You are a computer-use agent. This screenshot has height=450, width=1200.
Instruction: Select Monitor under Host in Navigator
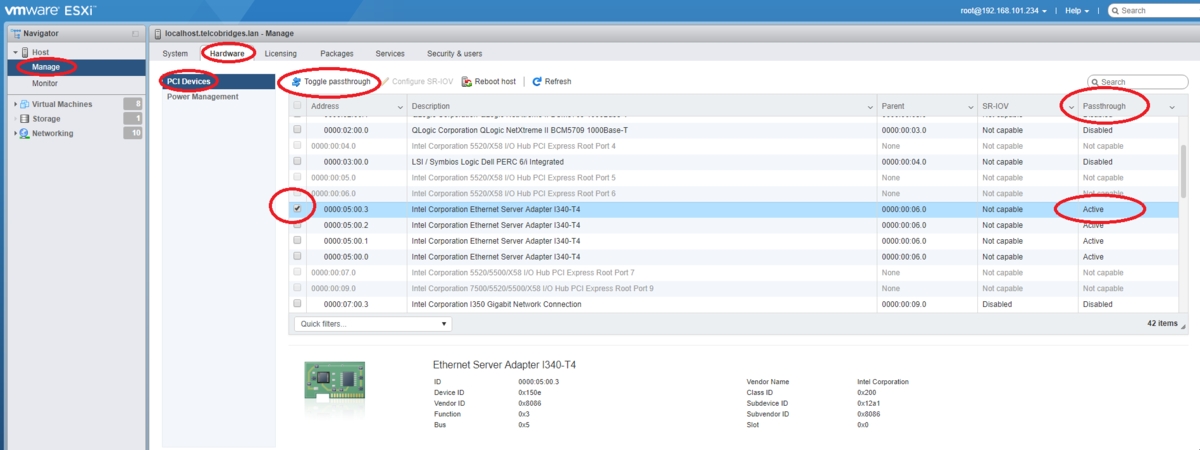(x=45, y=83)
